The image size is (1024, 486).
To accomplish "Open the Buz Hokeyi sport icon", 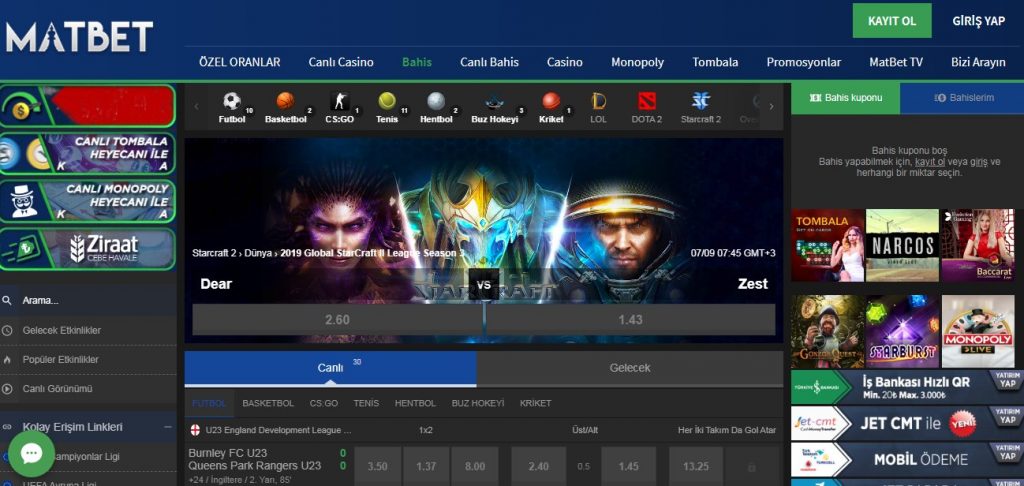I will pos(493,102).
